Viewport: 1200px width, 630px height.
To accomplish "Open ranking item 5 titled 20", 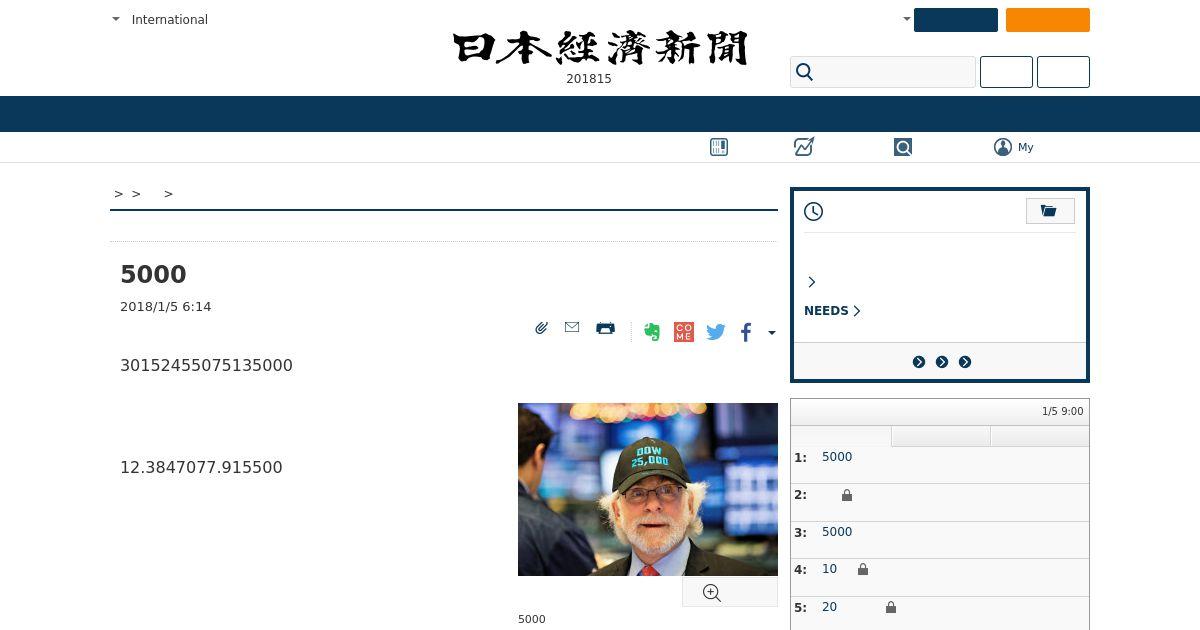I will click(x=830, y=607).
